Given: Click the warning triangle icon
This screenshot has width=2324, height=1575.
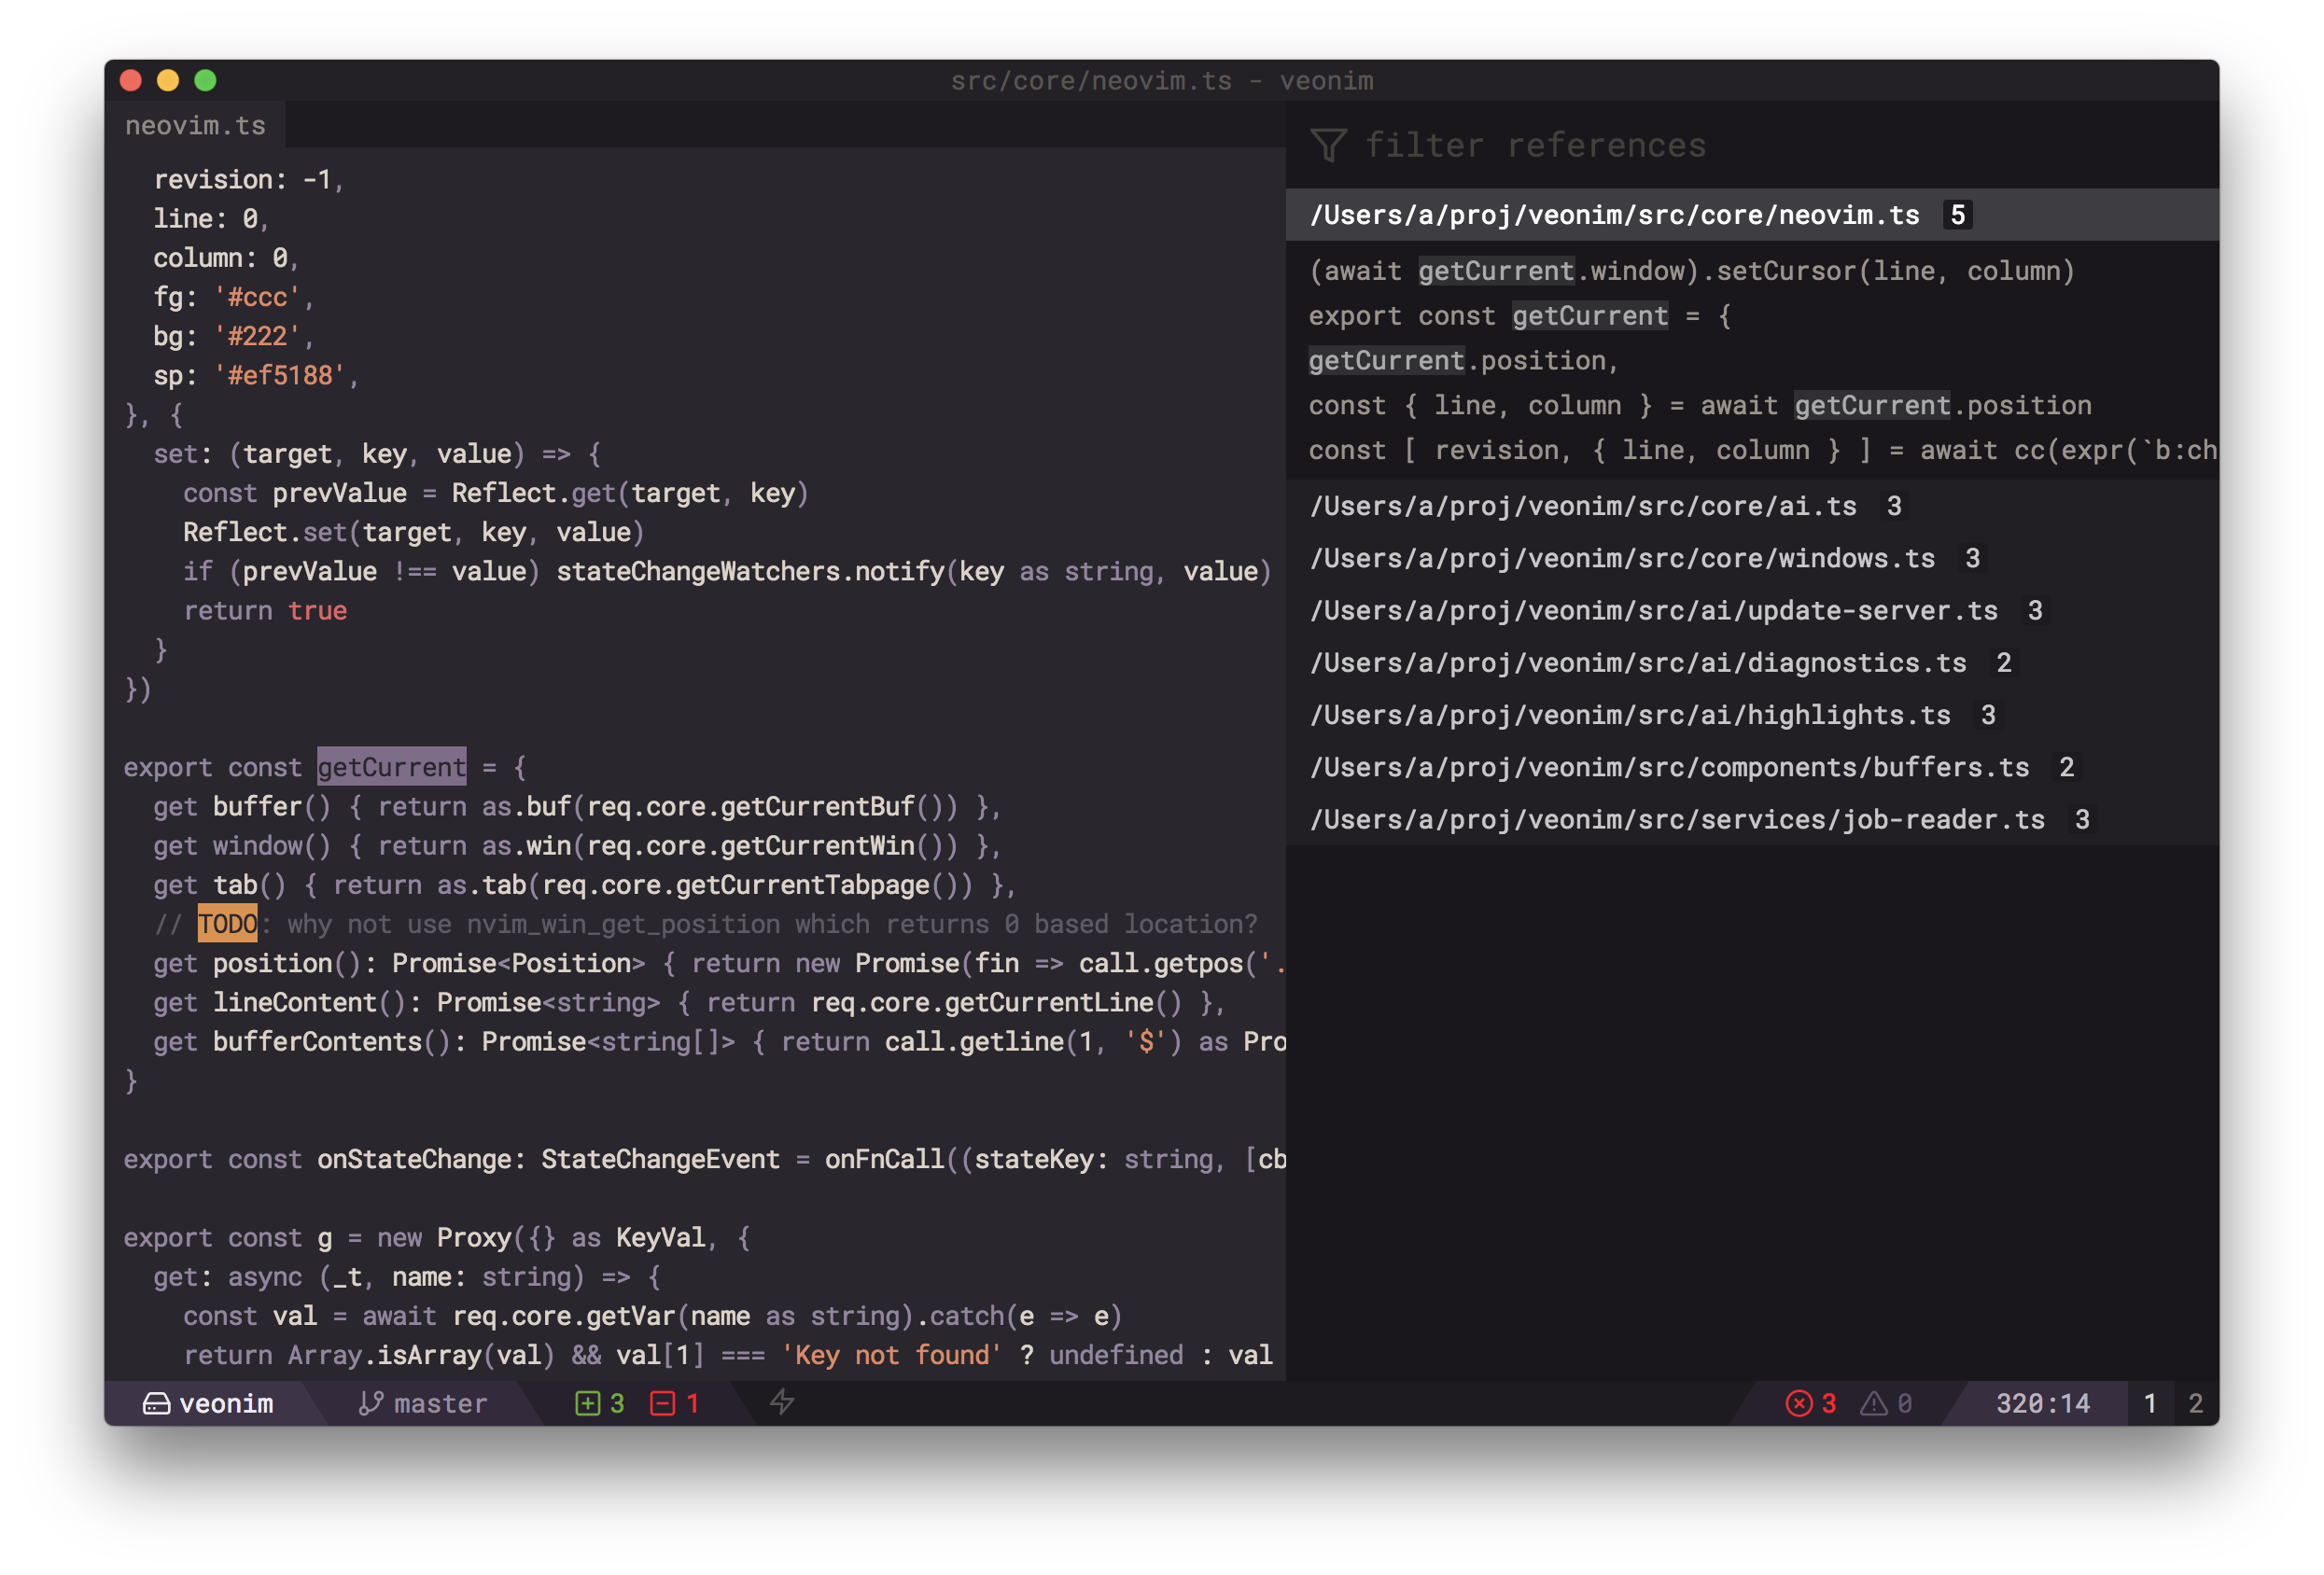Looking at the screenshot, I should 1873,1404.
